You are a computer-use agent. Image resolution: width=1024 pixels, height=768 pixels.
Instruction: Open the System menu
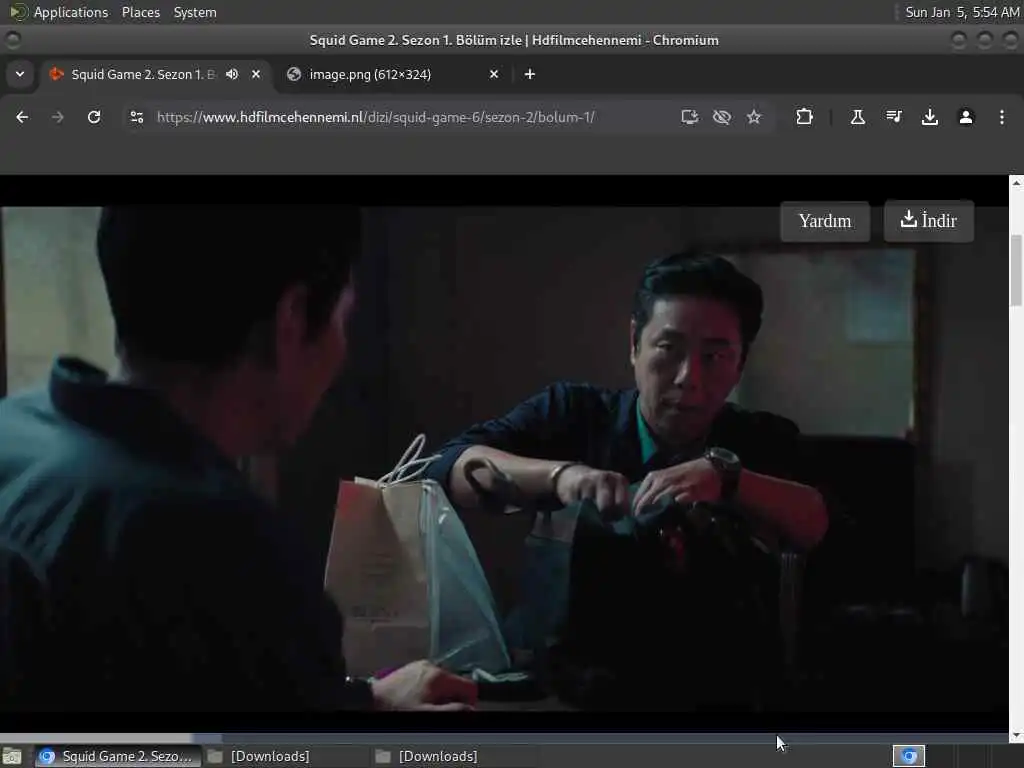(195, 12)
